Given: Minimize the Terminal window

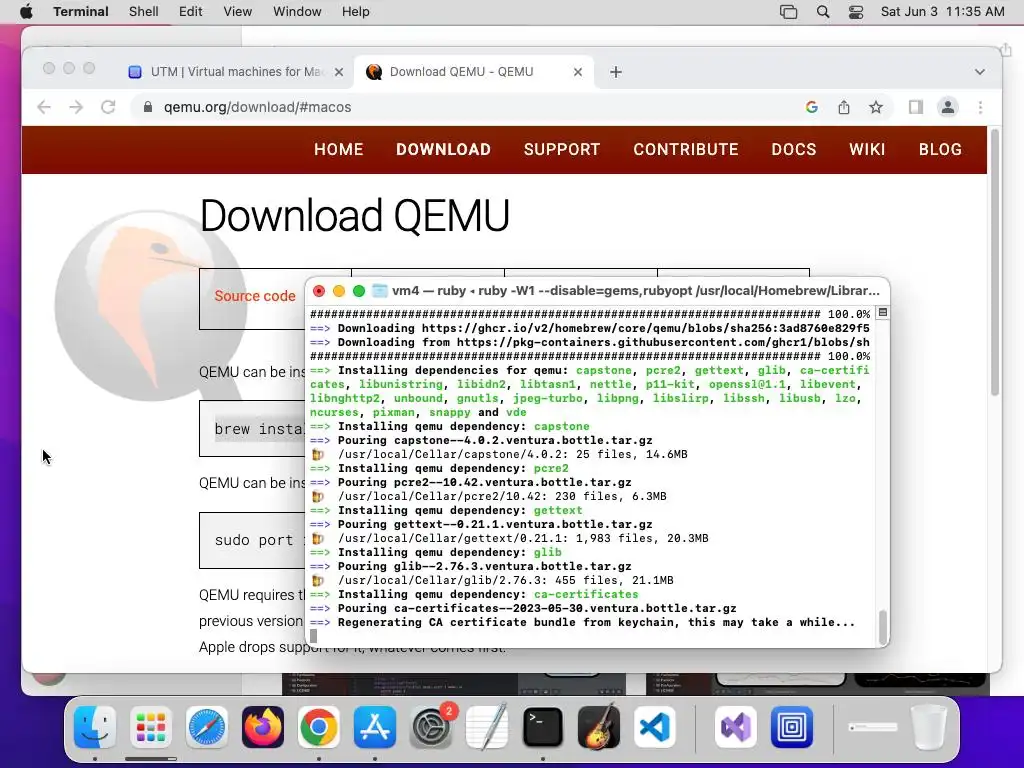Looking at the screenshot, I should point(338,291).
